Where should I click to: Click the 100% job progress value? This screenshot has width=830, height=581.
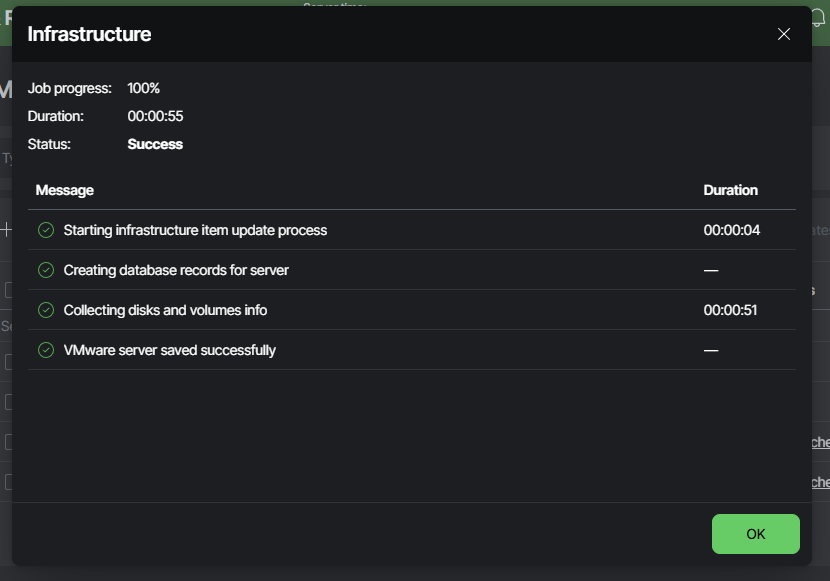[x=143, y=88]
